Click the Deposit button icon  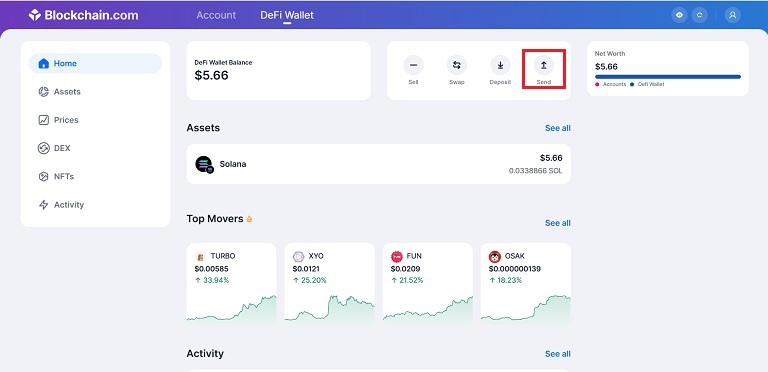tap(500, 65)
